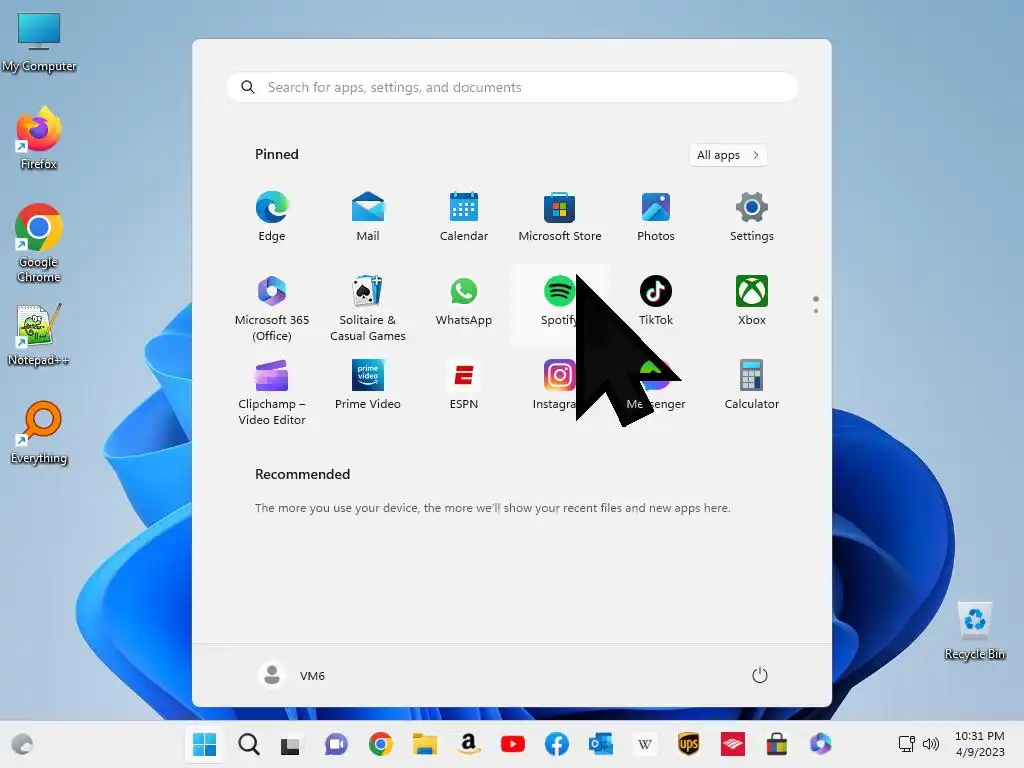Image resolution: width=1024 pixels, height=768 pixels.
Task: Open the Calendar app
Action: pos(464,217)
